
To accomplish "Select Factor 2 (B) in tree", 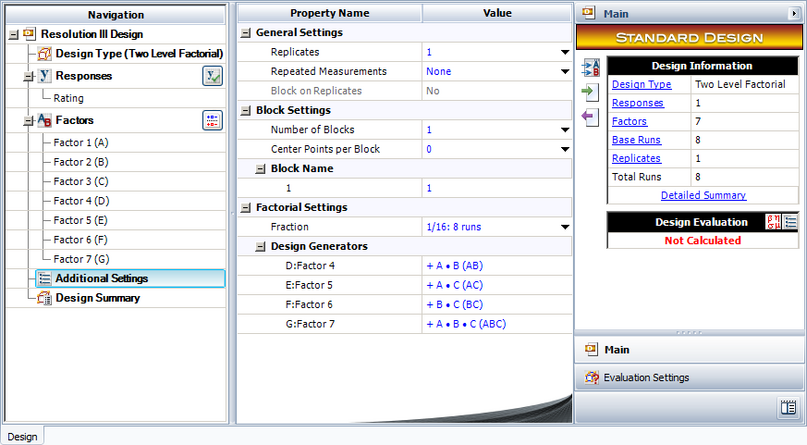I will click(81, 162).
